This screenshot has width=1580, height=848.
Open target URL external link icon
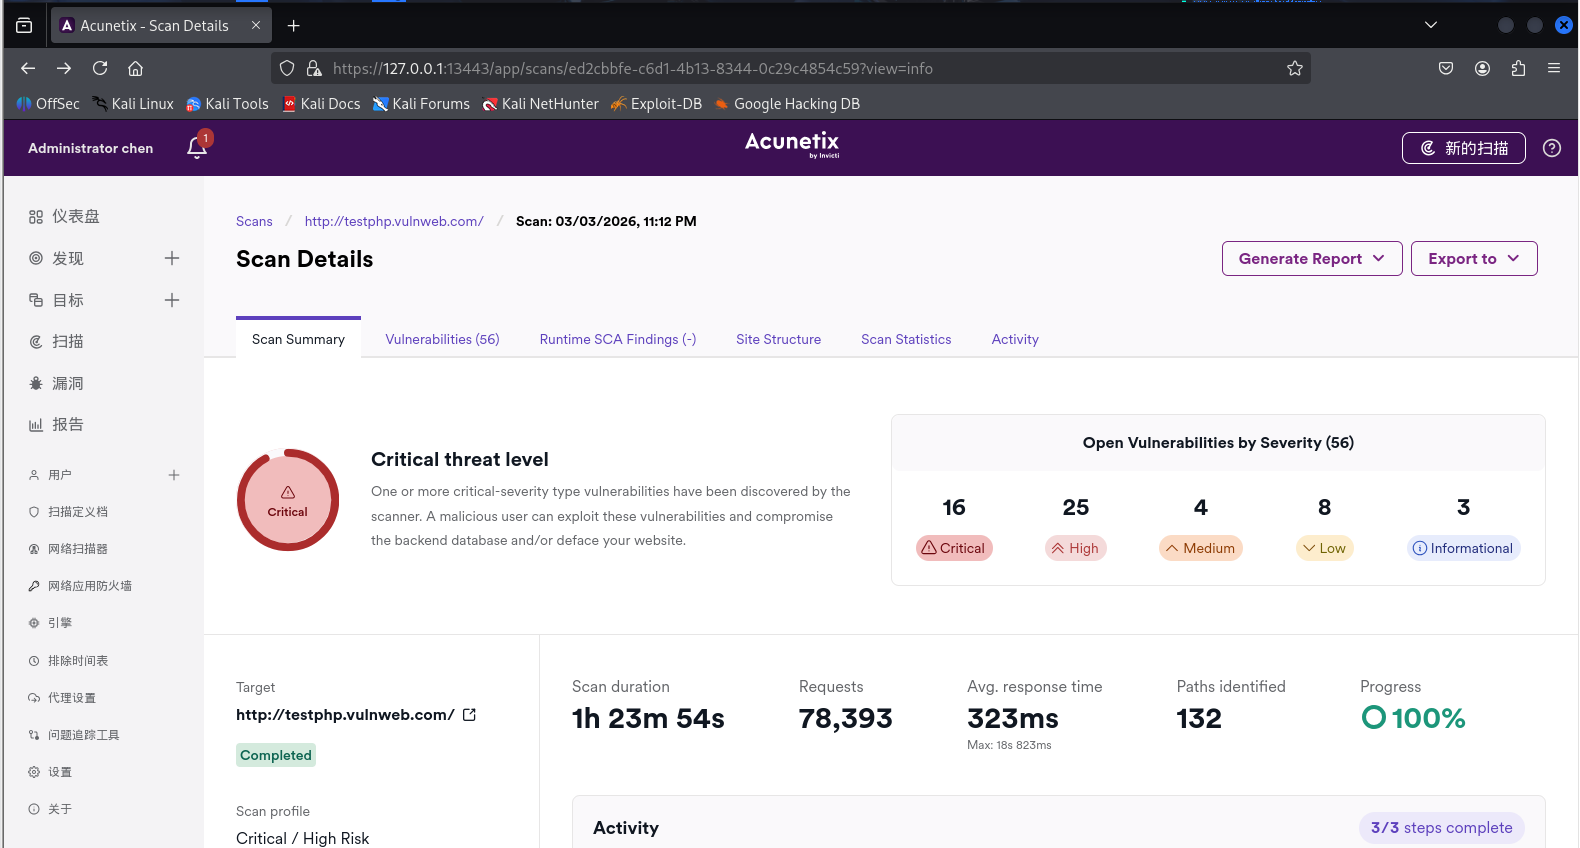[x=470, y=715]
